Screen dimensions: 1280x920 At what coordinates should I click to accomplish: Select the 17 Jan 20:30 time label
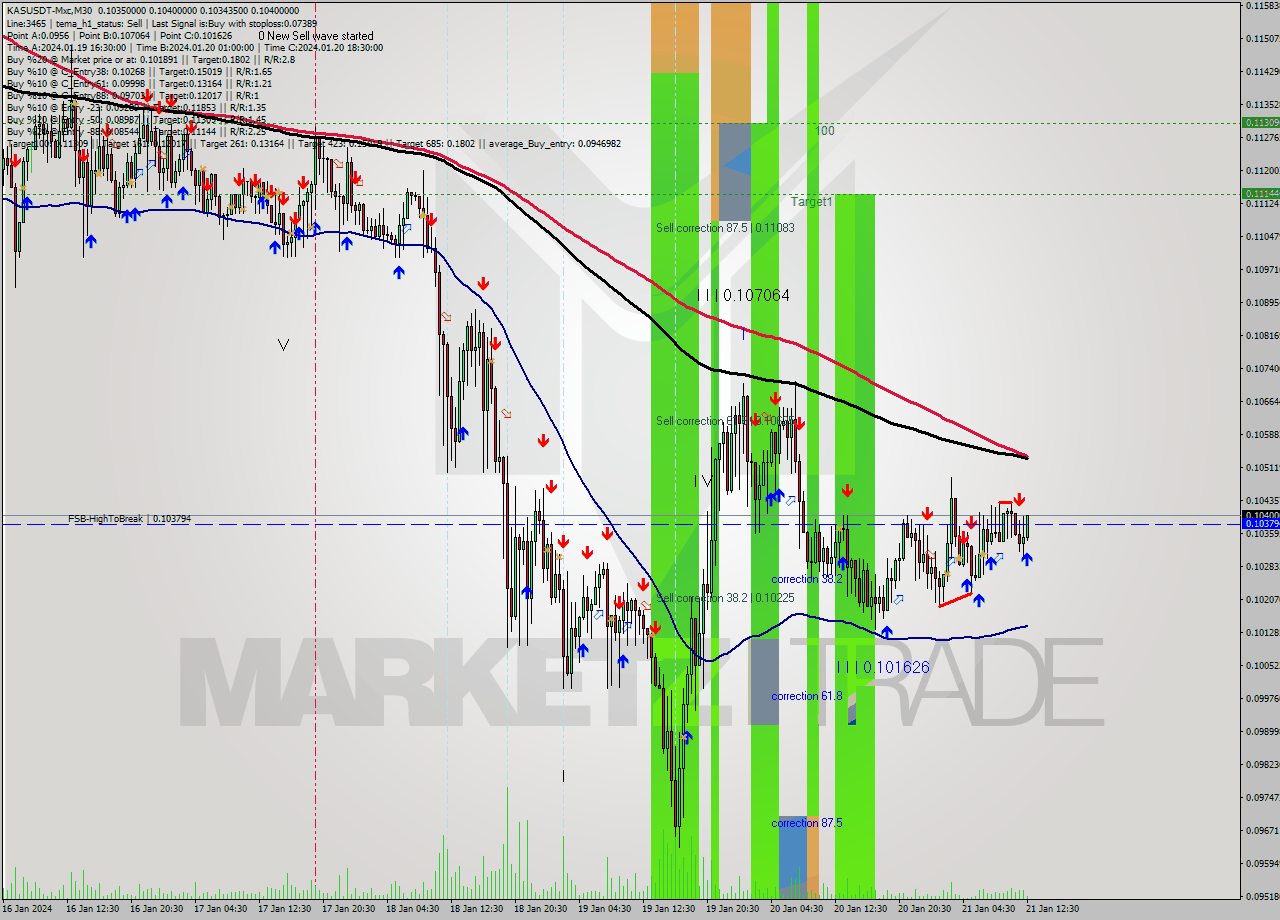[348, 909]
